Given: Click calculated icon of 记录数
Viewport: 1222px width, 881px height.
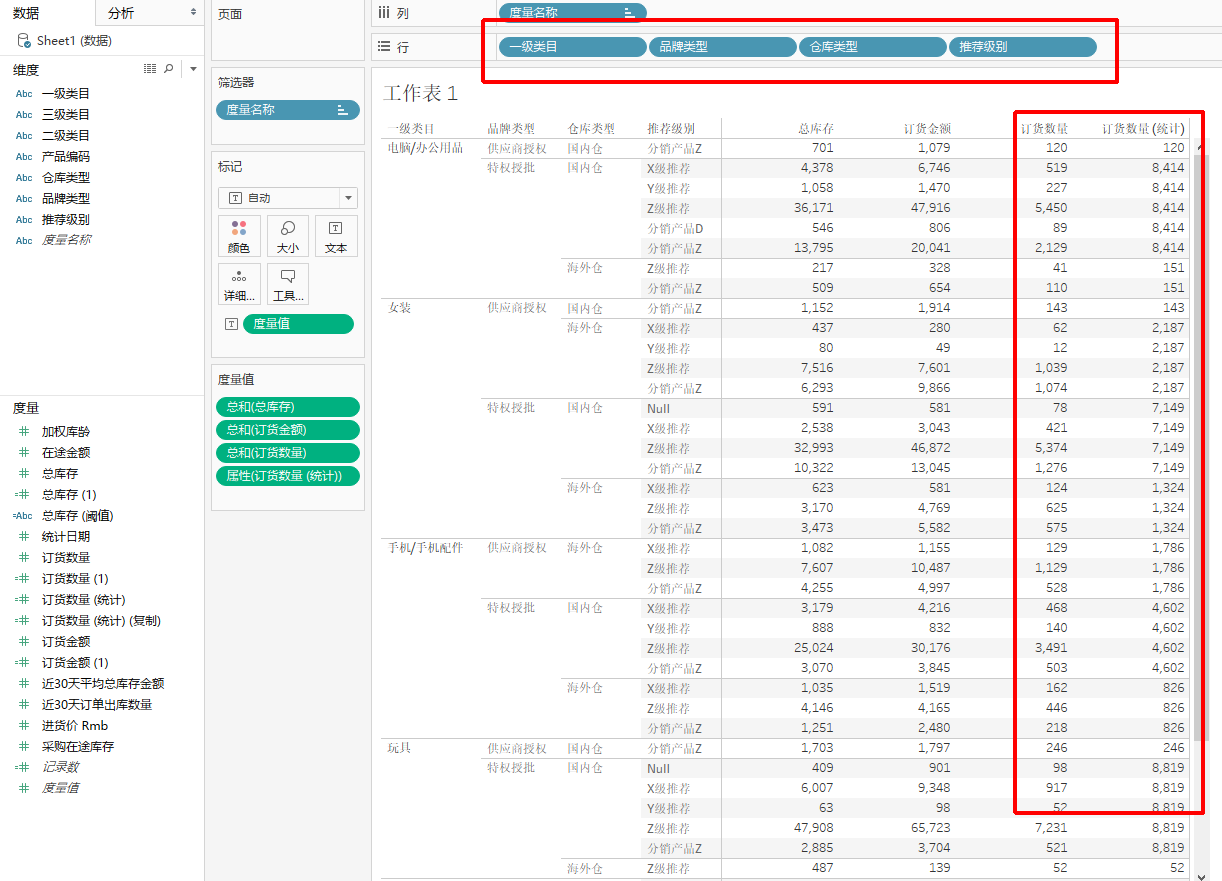Looking at the screenshot, I should [23, 767].
